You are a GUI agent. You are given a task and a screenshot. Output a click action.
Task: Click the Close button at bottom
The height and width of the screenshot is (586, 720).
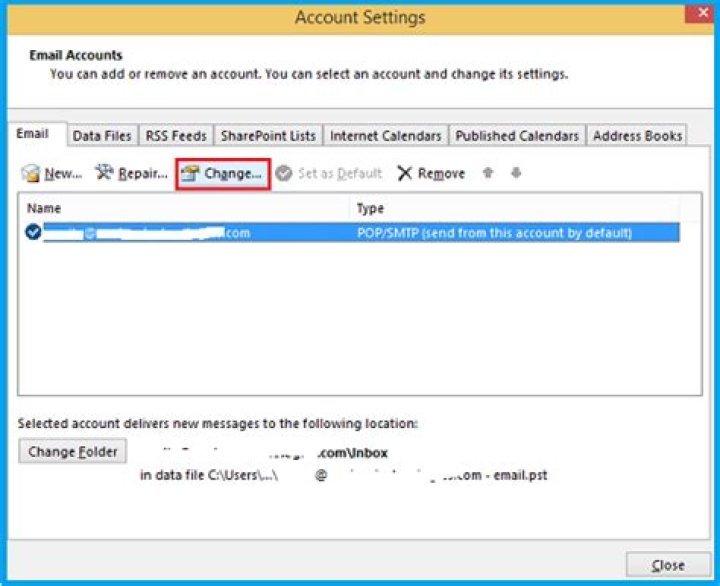[x=668, y=565]
